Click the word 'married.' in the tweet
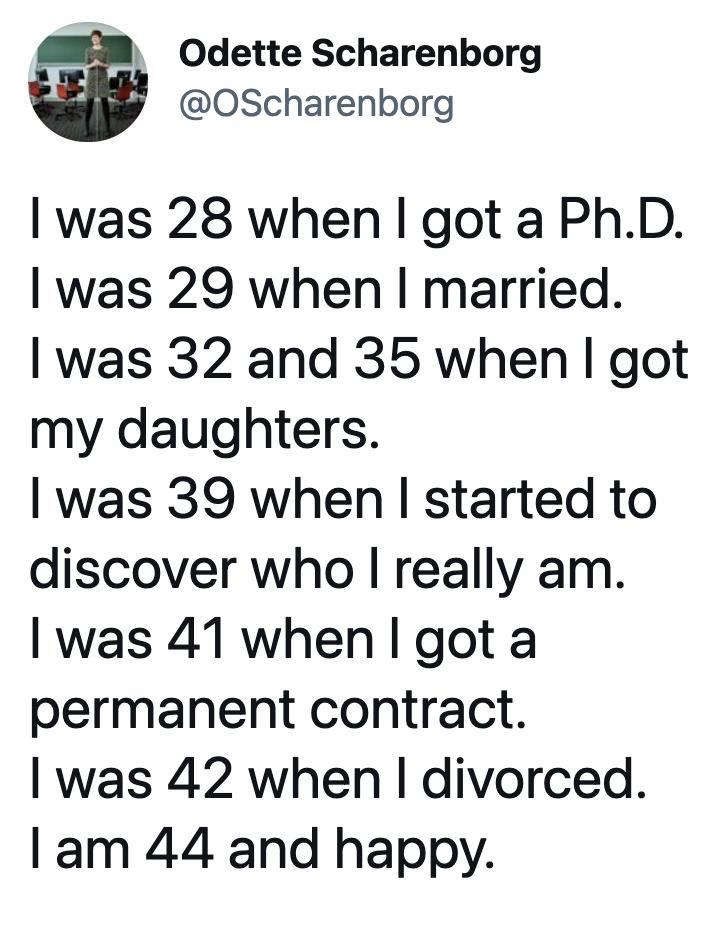 [x=523, y=291]
